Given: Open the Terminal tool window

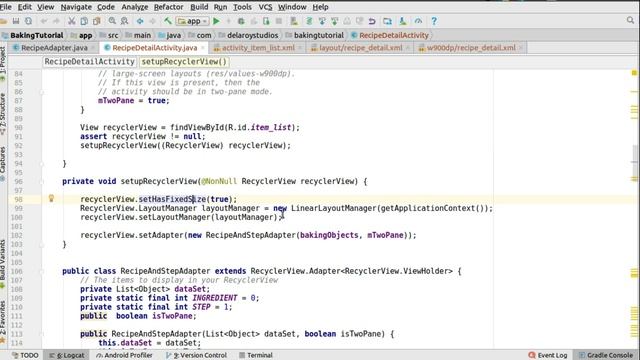Looking at the screenshot, I should point(256,355).
